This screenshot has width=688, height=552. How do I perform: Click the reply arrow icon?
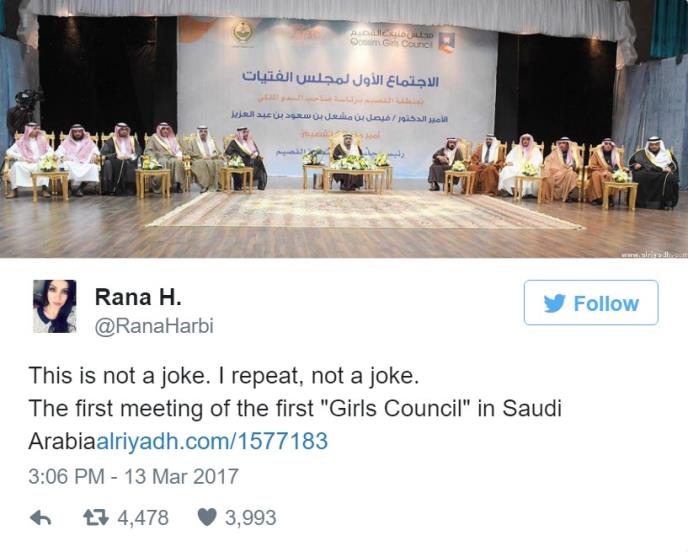coord(41,518)
